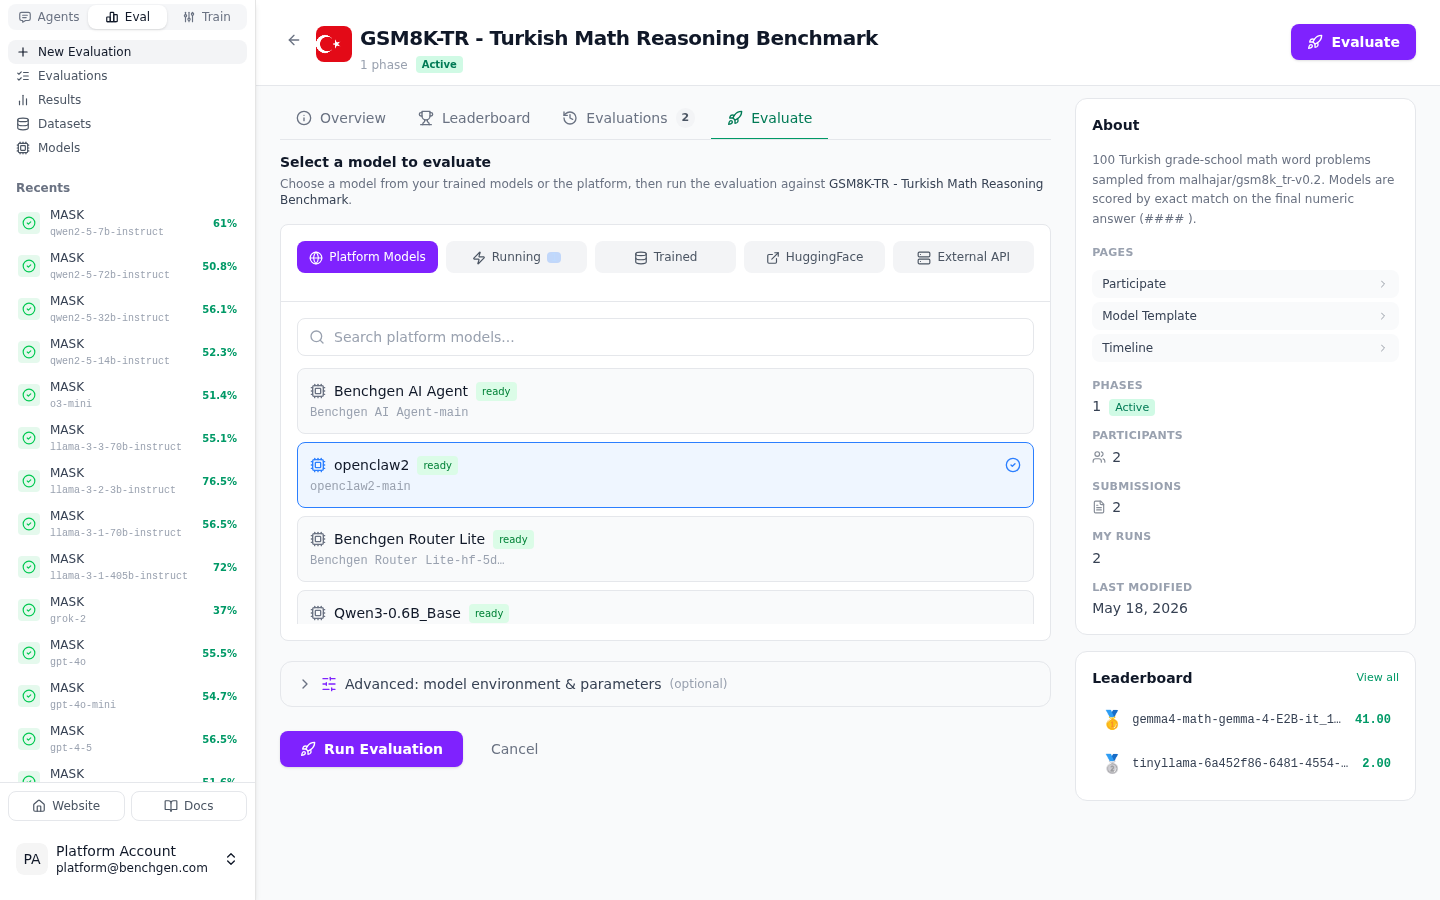
Task: Click the participants people icon
Action: click(x=1099, y=457)
